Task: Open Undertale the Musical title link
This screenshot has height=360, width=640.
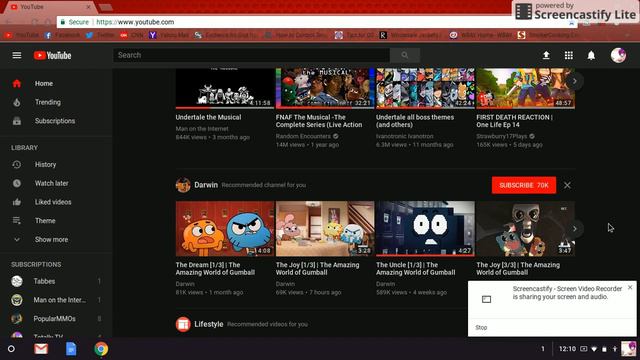Action: click(x=208, y=117)
